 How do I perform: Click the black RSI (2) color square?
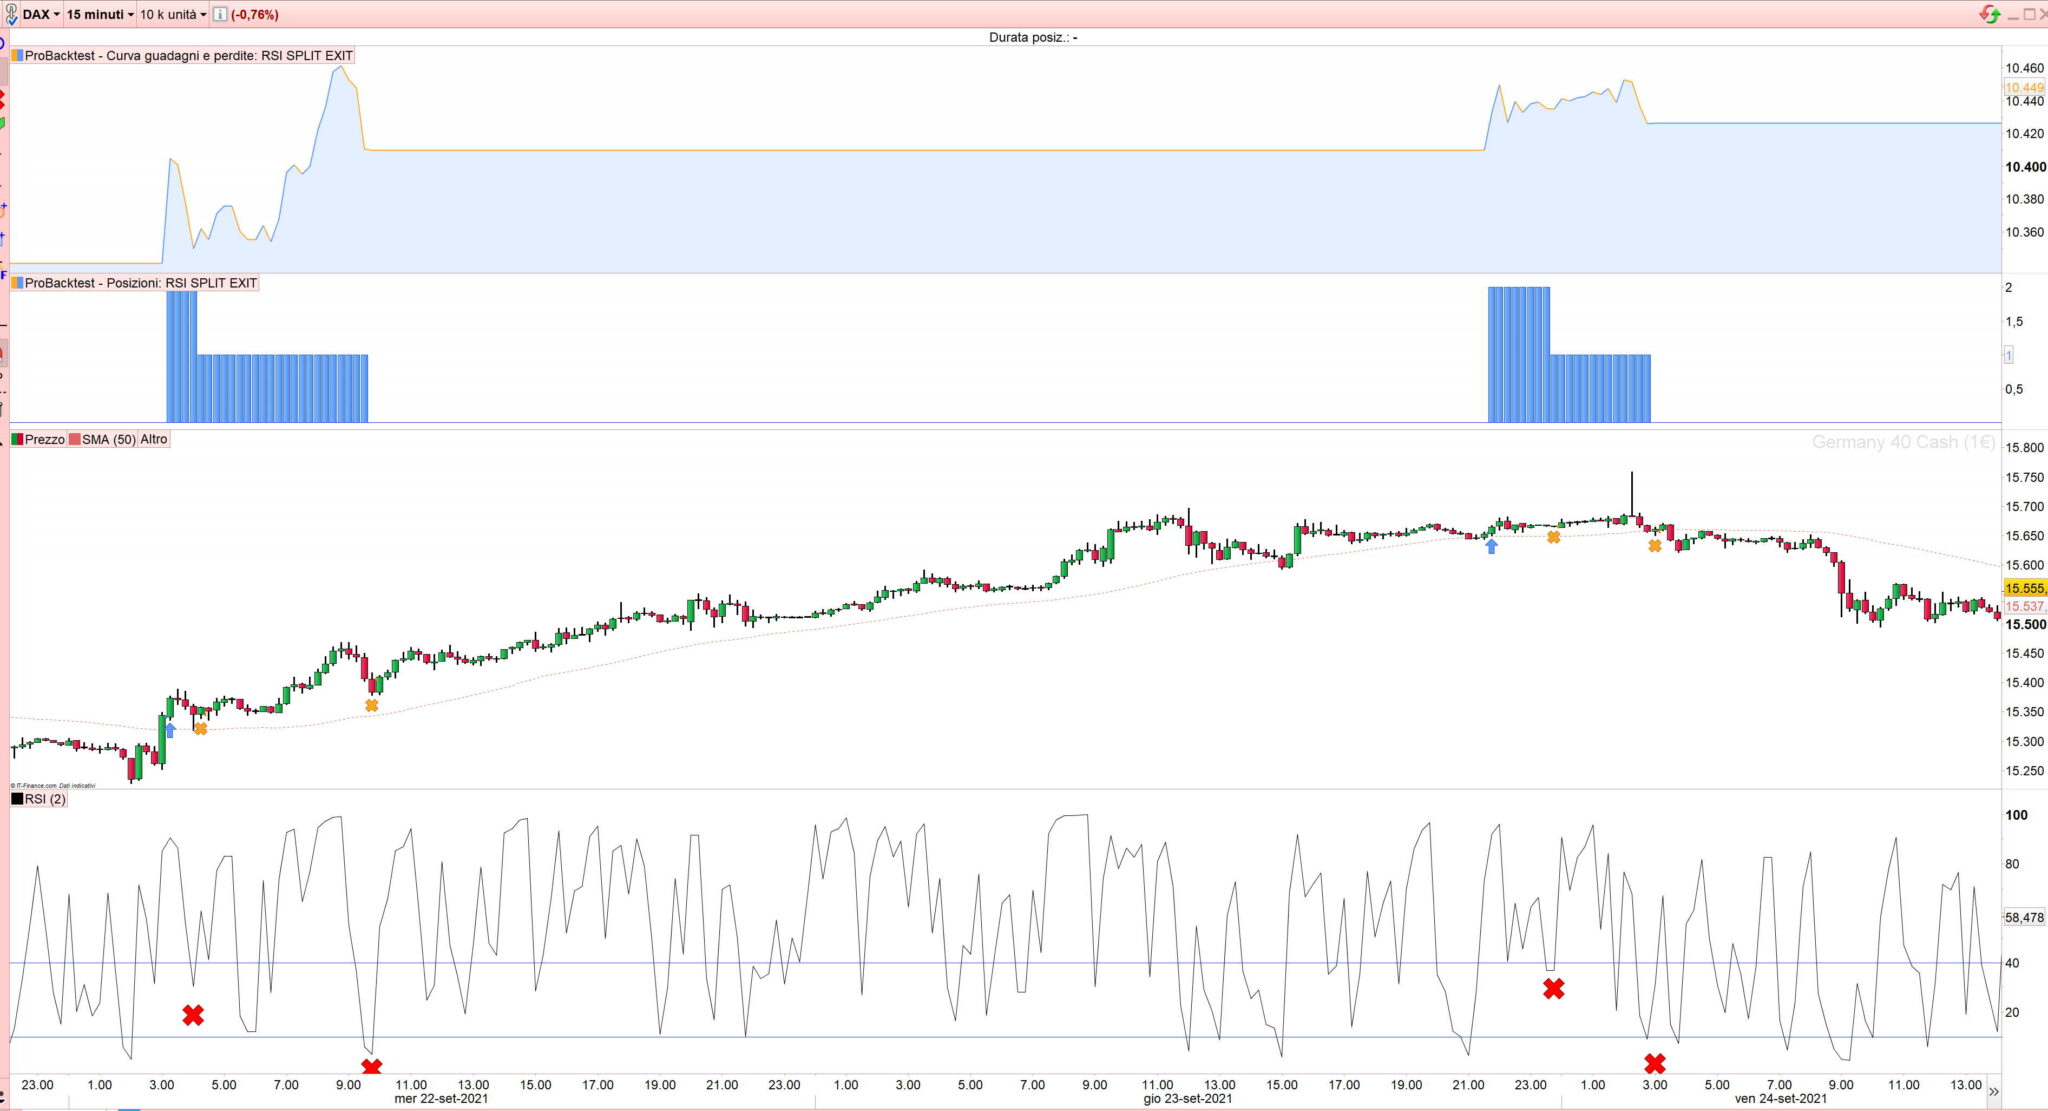pyautogui.click(x=17, y=799)
